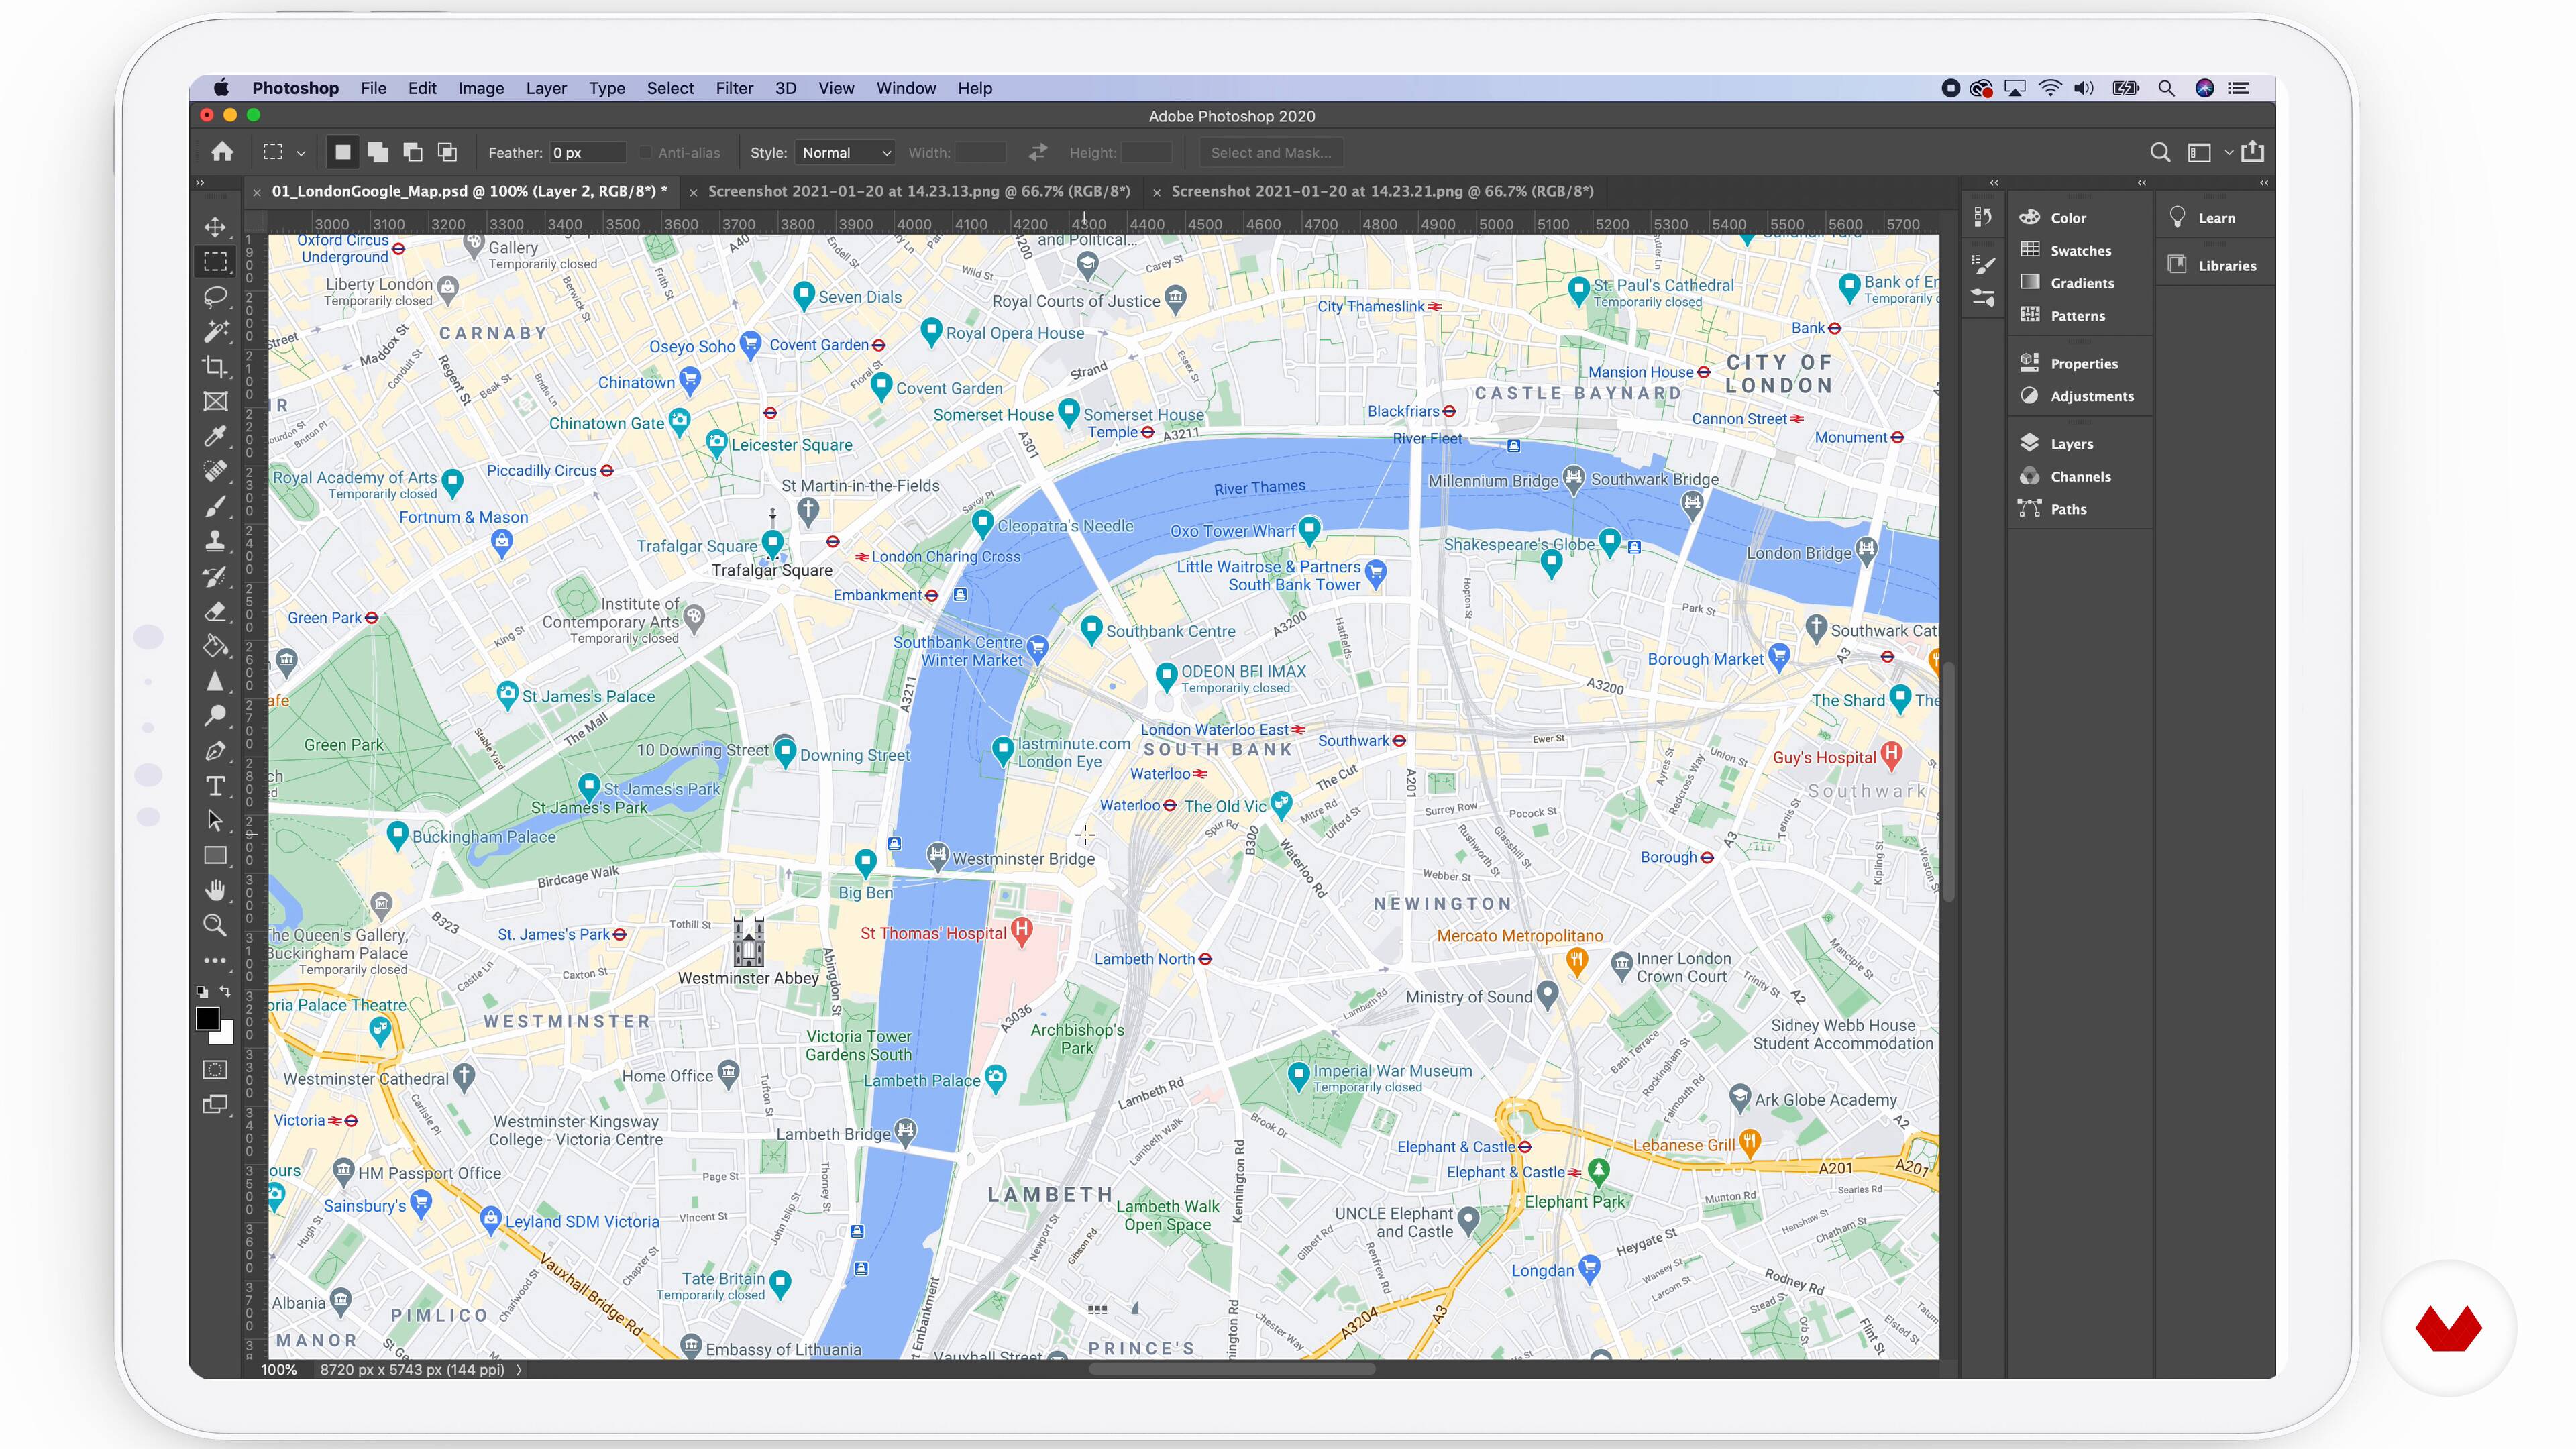The height and width of the screenshot is (1449, 2576).
Task: Open the Brushes panel icon
Action: pyautogui.click(x=1984, y=298)
